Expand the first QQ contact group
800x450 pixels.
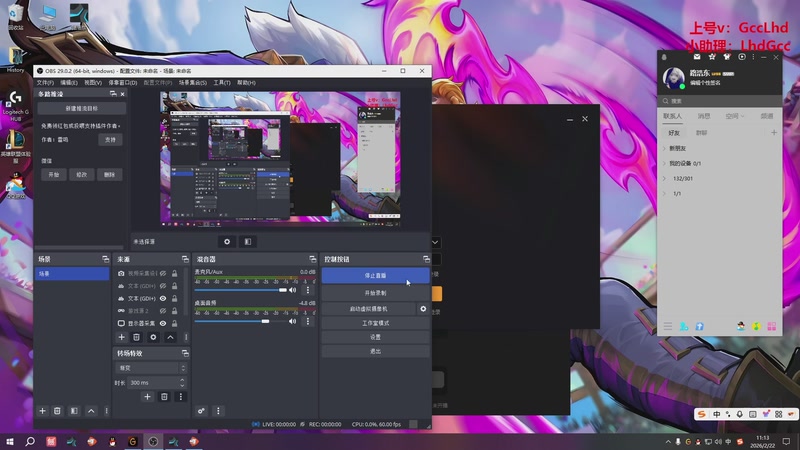[664, 148]
